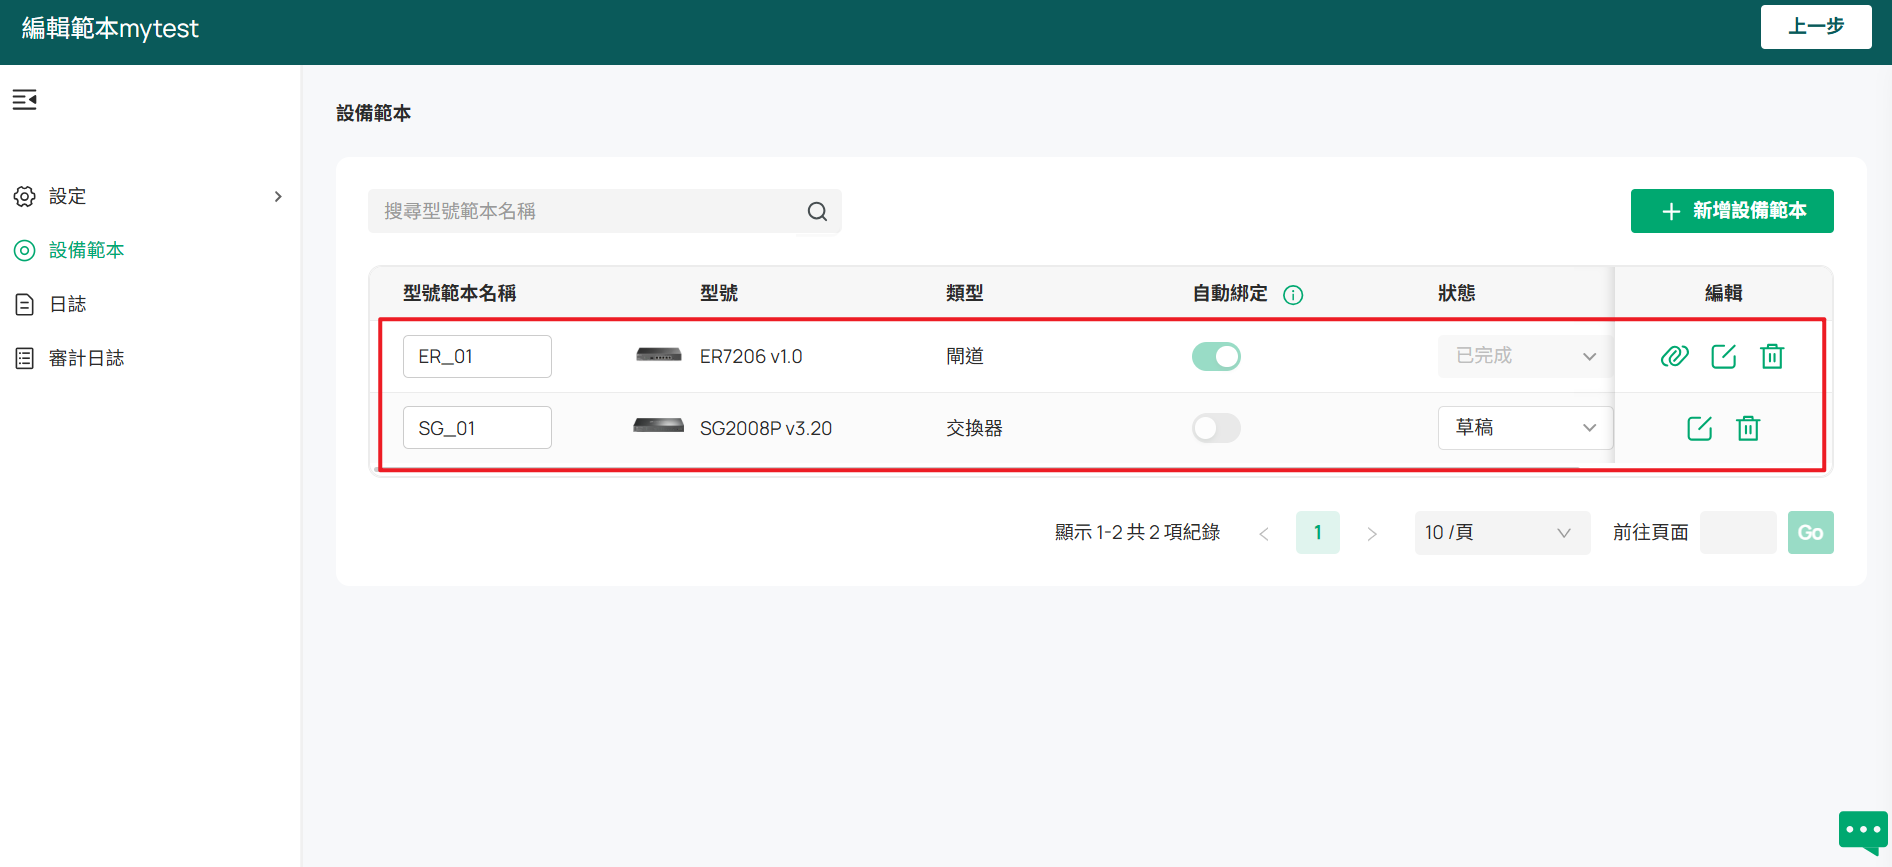Click the SG_01 name field

click(x=477, y=428)
